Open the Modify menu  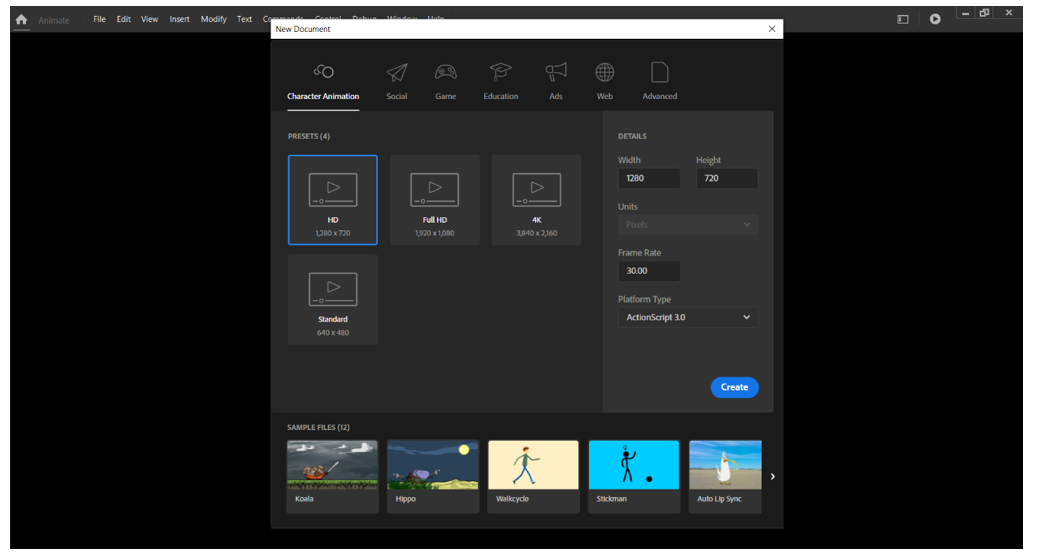click(x=214, y=19)
